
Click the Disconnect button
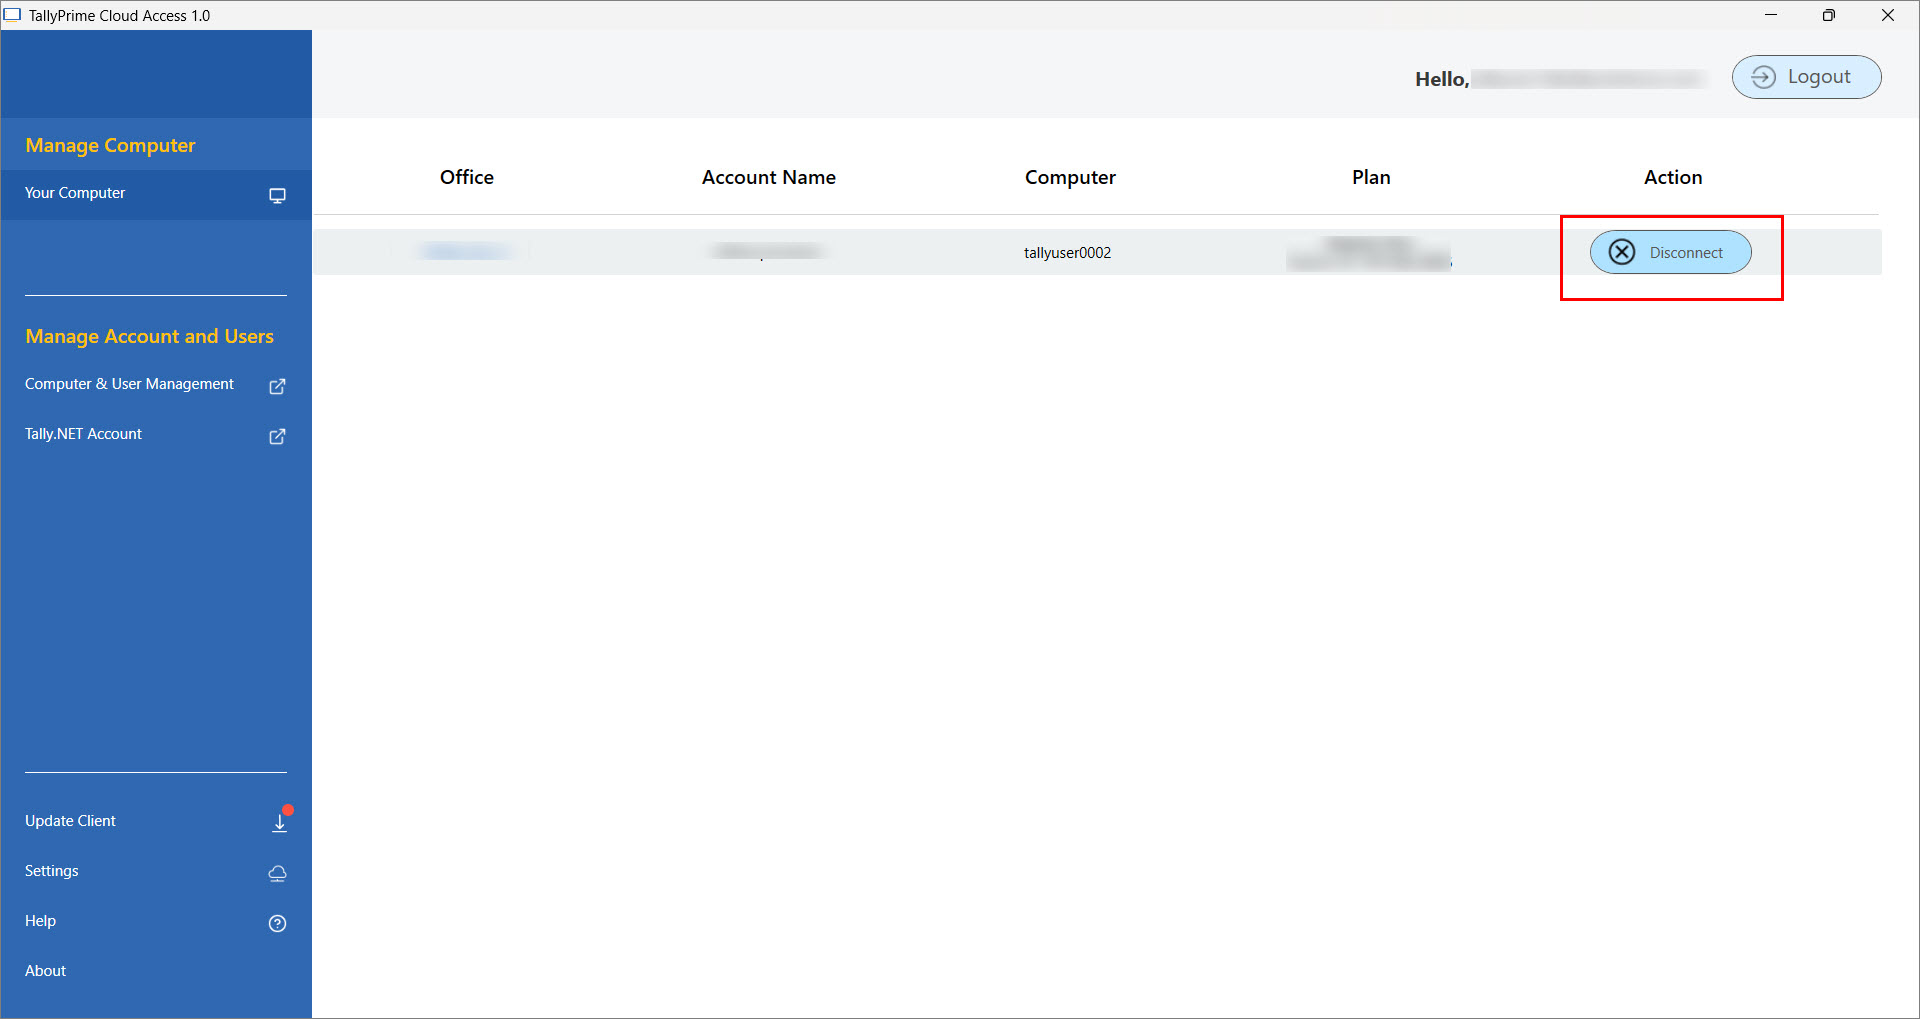(1670, 252)
